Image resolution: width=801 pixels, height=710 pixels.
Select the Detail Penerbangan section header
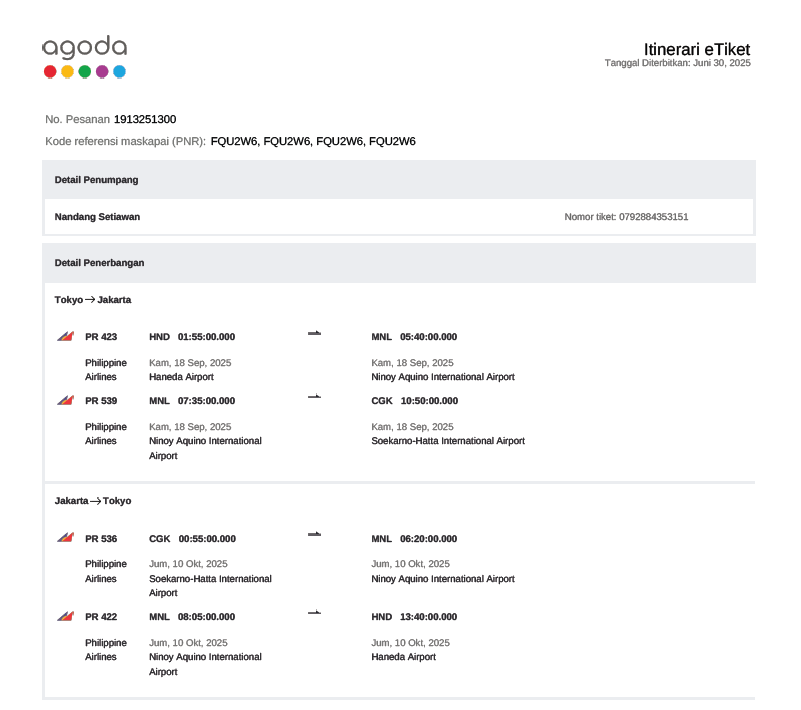click(100, 263)
